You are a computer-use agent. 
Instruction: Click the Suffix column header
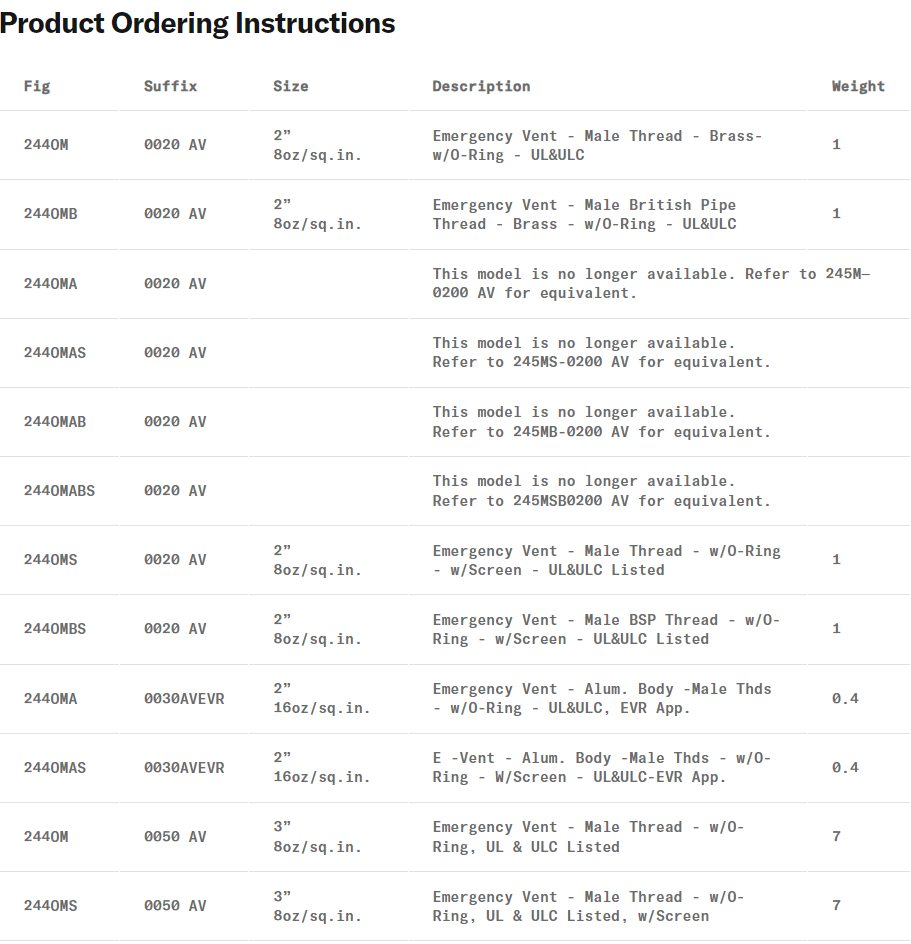(x=170, y=86)
